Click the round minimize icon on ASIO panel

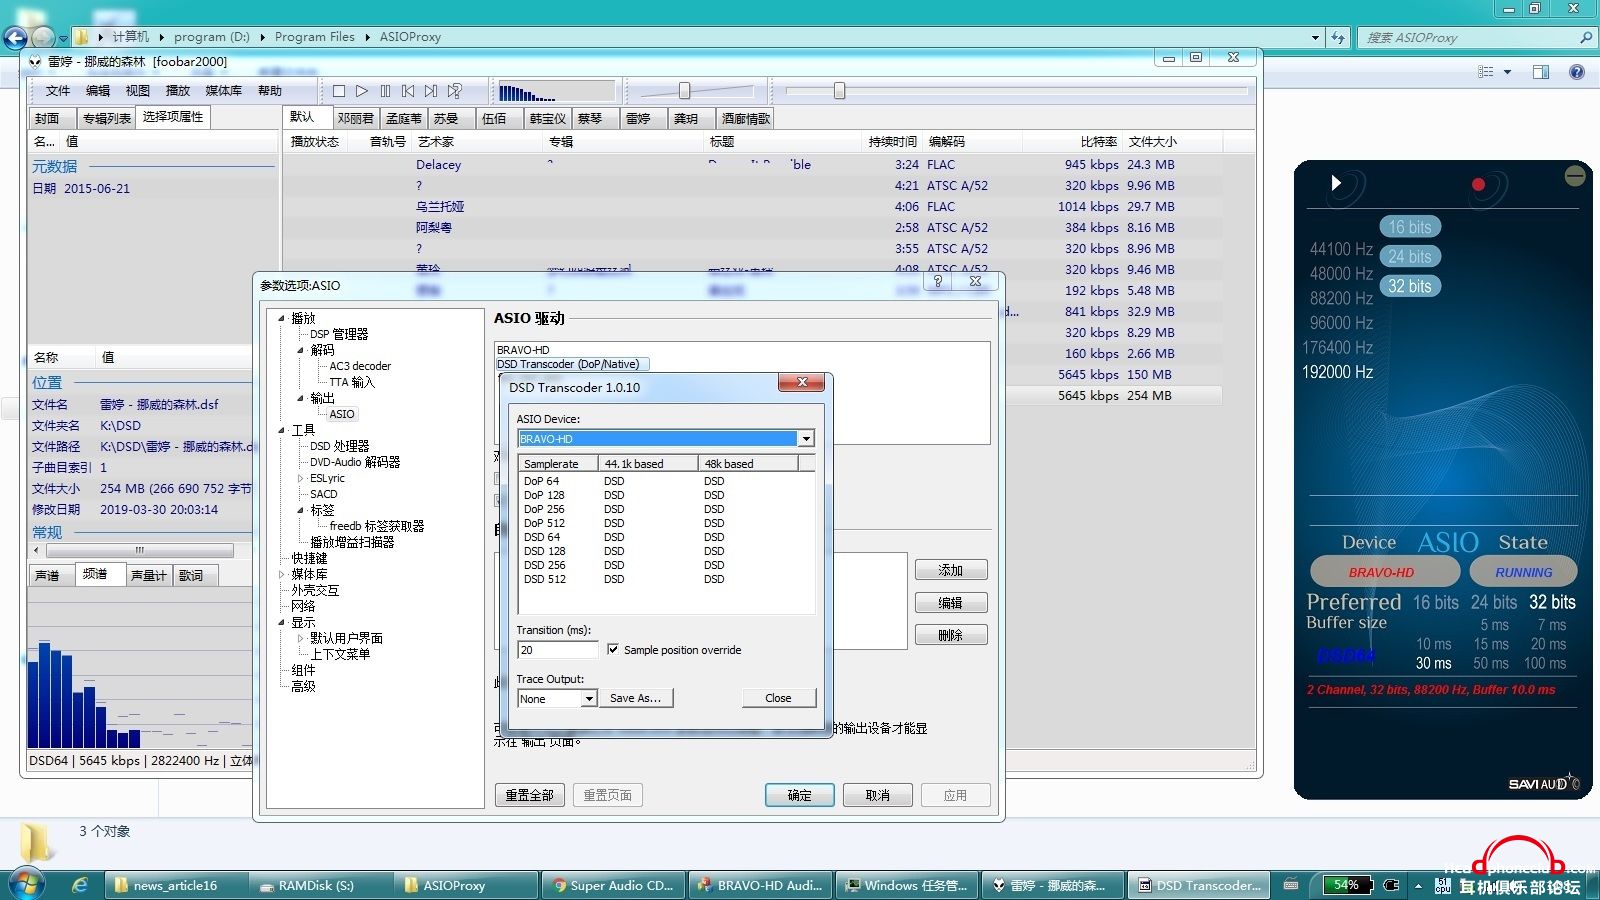click(x=1575, y=176)
